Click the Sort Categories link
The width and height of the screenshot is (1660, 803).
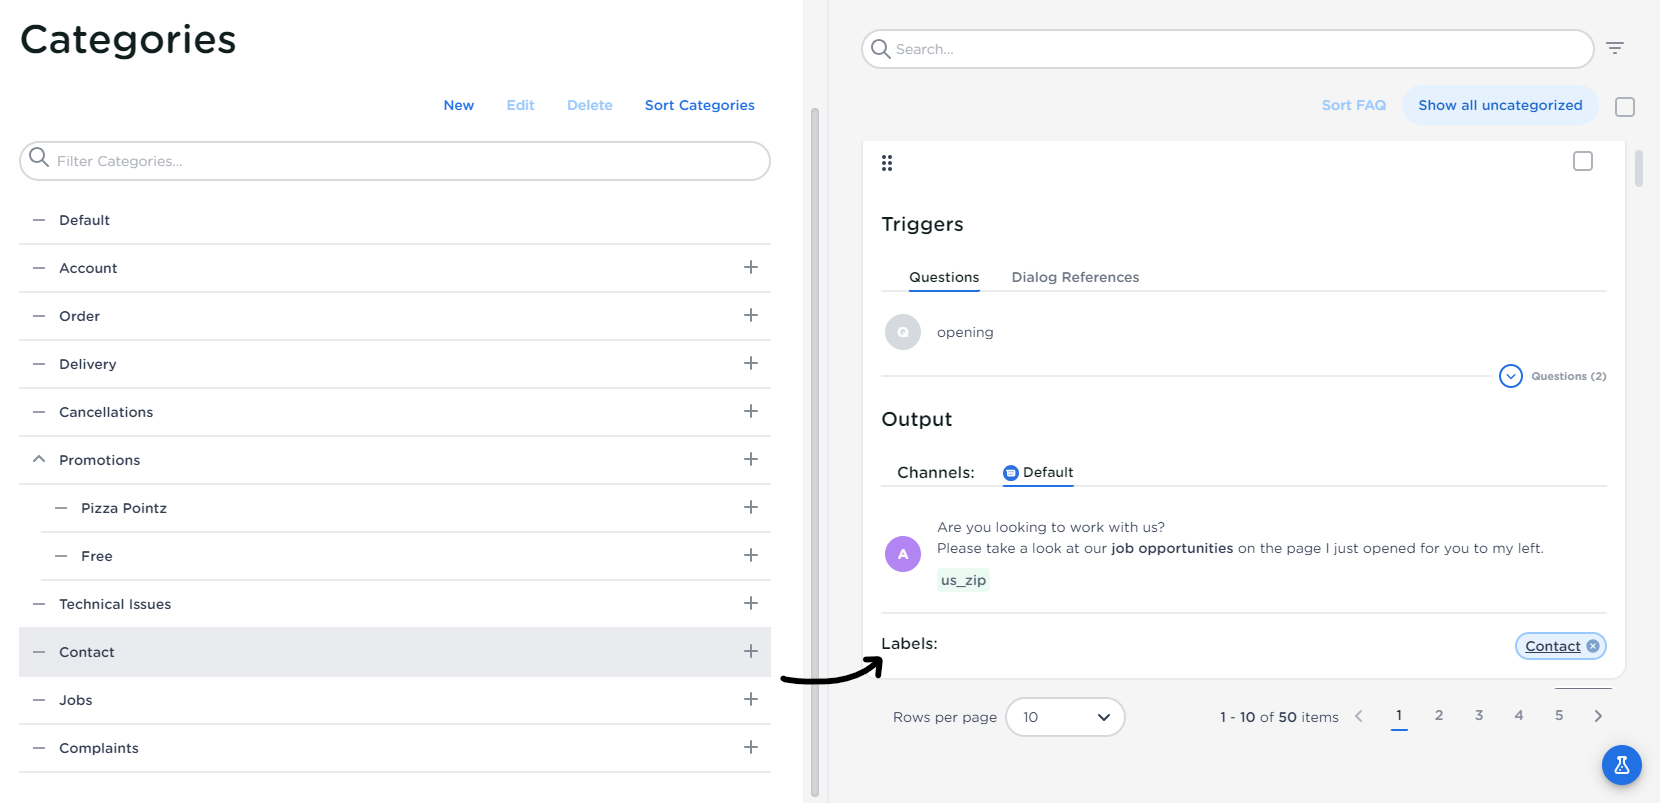click(699, 105)
